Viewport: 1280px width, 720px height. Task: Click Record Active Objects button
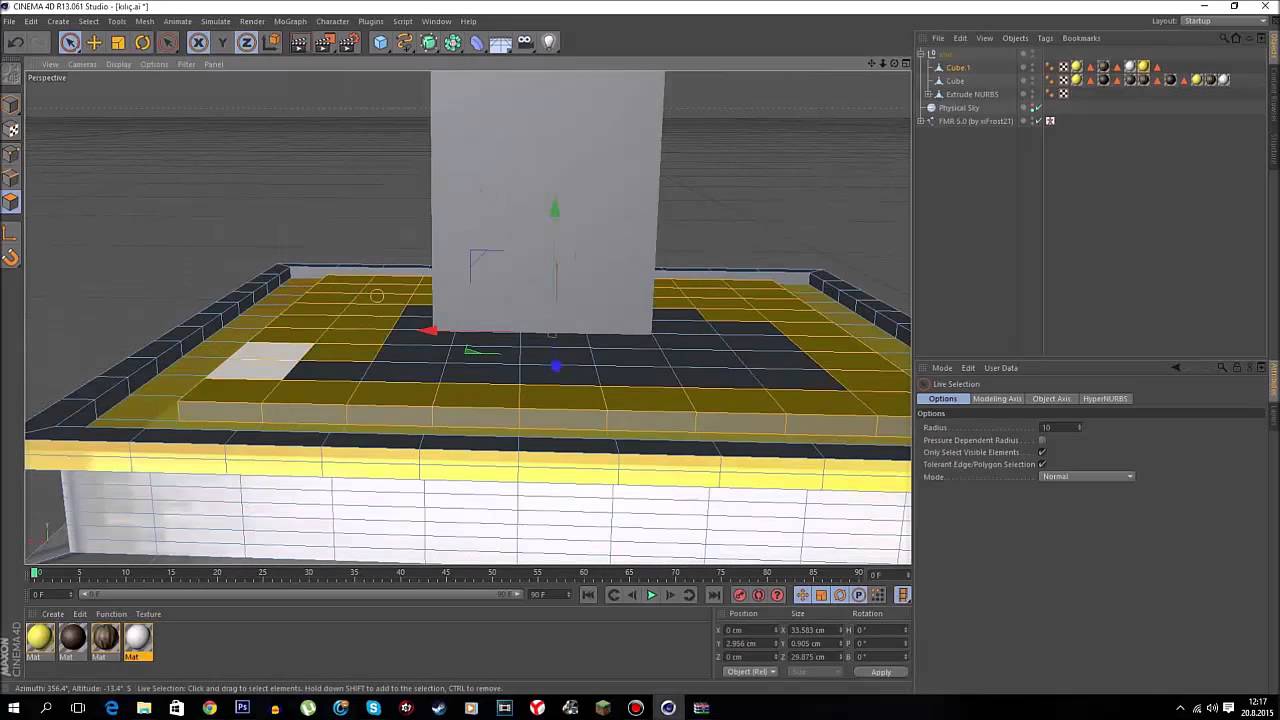tap(740, 595)
